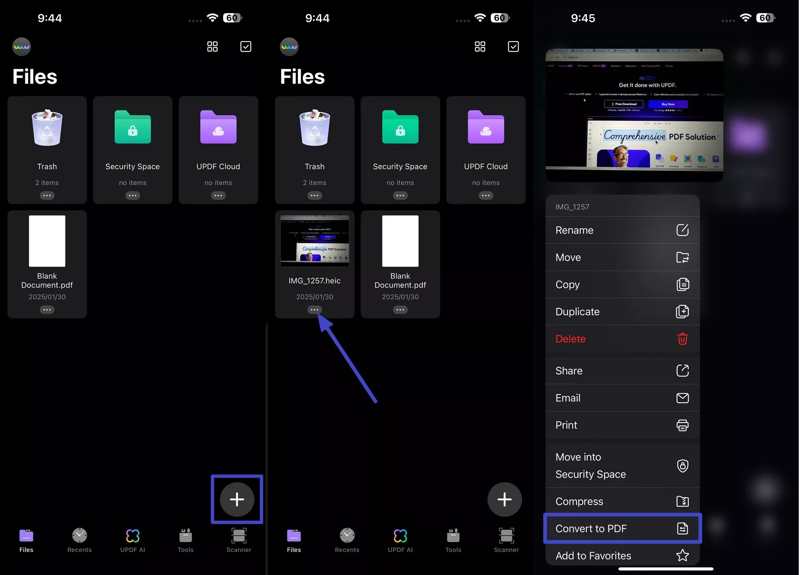The height and width of the screenshot is (575, 800).
Task: Select Recents tab in middle screen
Action: 347,541
